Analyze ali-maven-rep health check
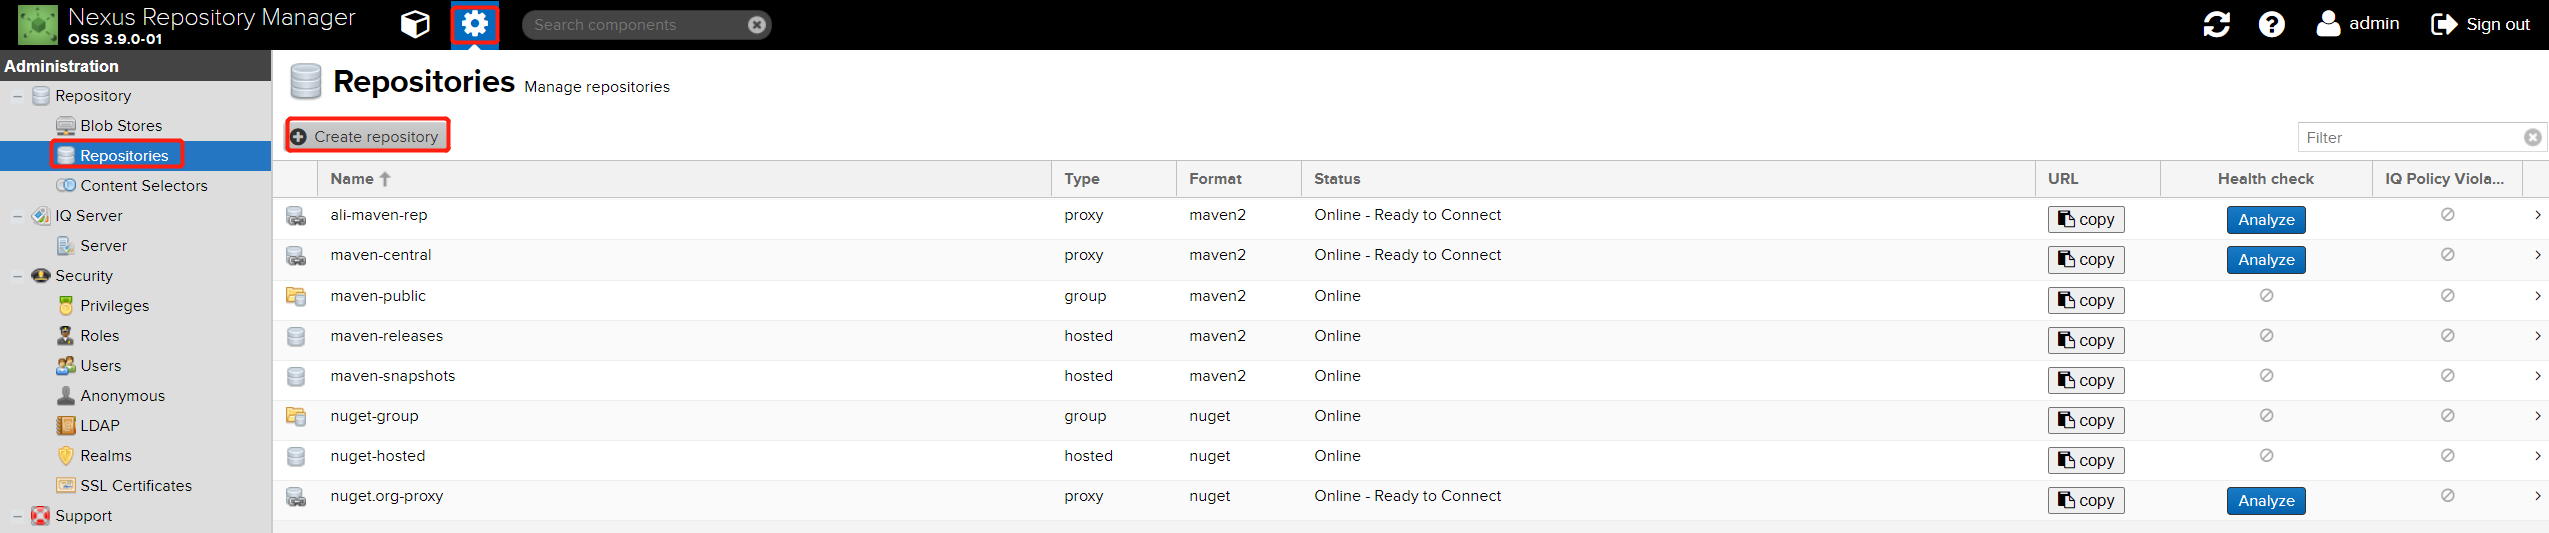2549x533 pixels. coord(2266,220)
